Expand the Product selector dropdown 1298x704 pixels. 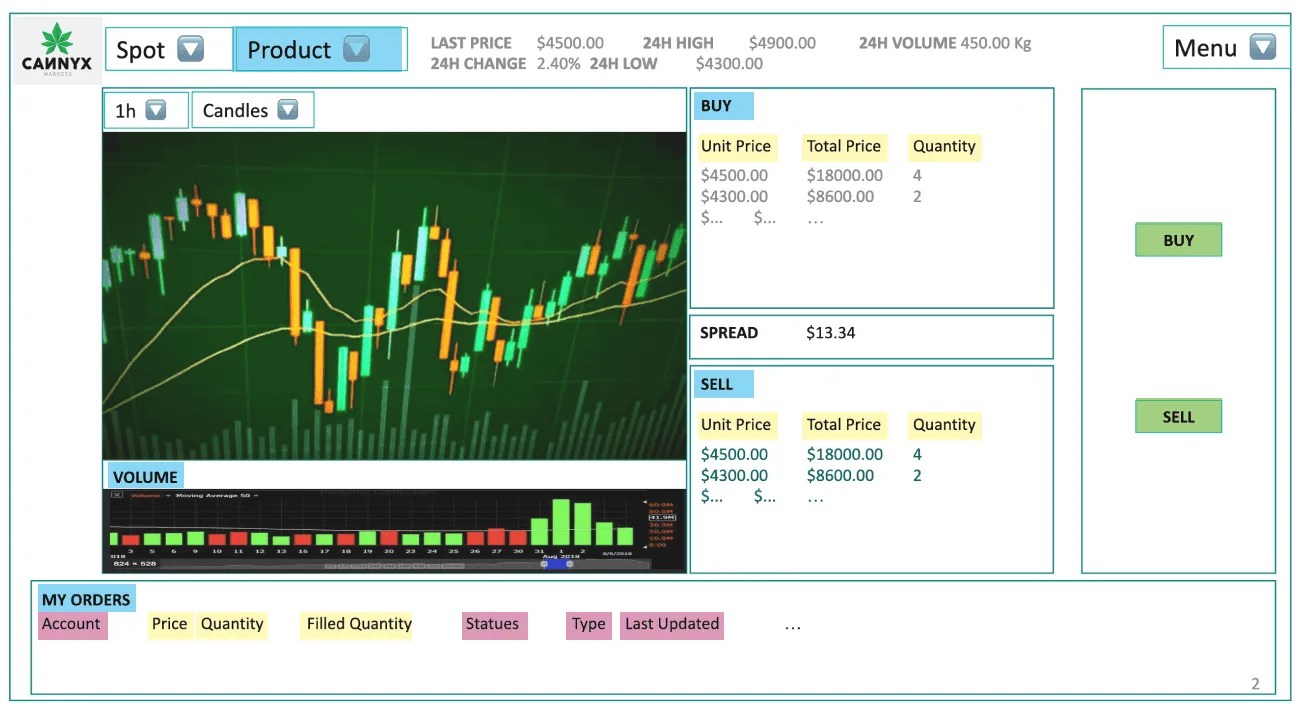pyautogui.click(x=320, y=49)
